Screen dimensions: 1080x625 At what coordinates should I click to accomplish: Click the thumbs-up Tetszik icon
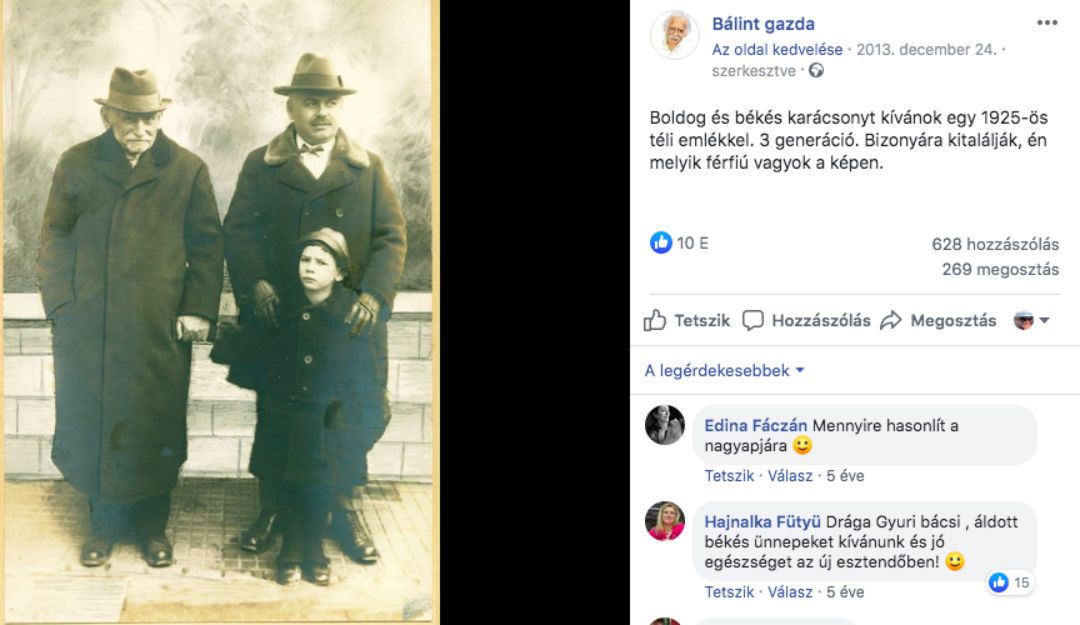654,320
